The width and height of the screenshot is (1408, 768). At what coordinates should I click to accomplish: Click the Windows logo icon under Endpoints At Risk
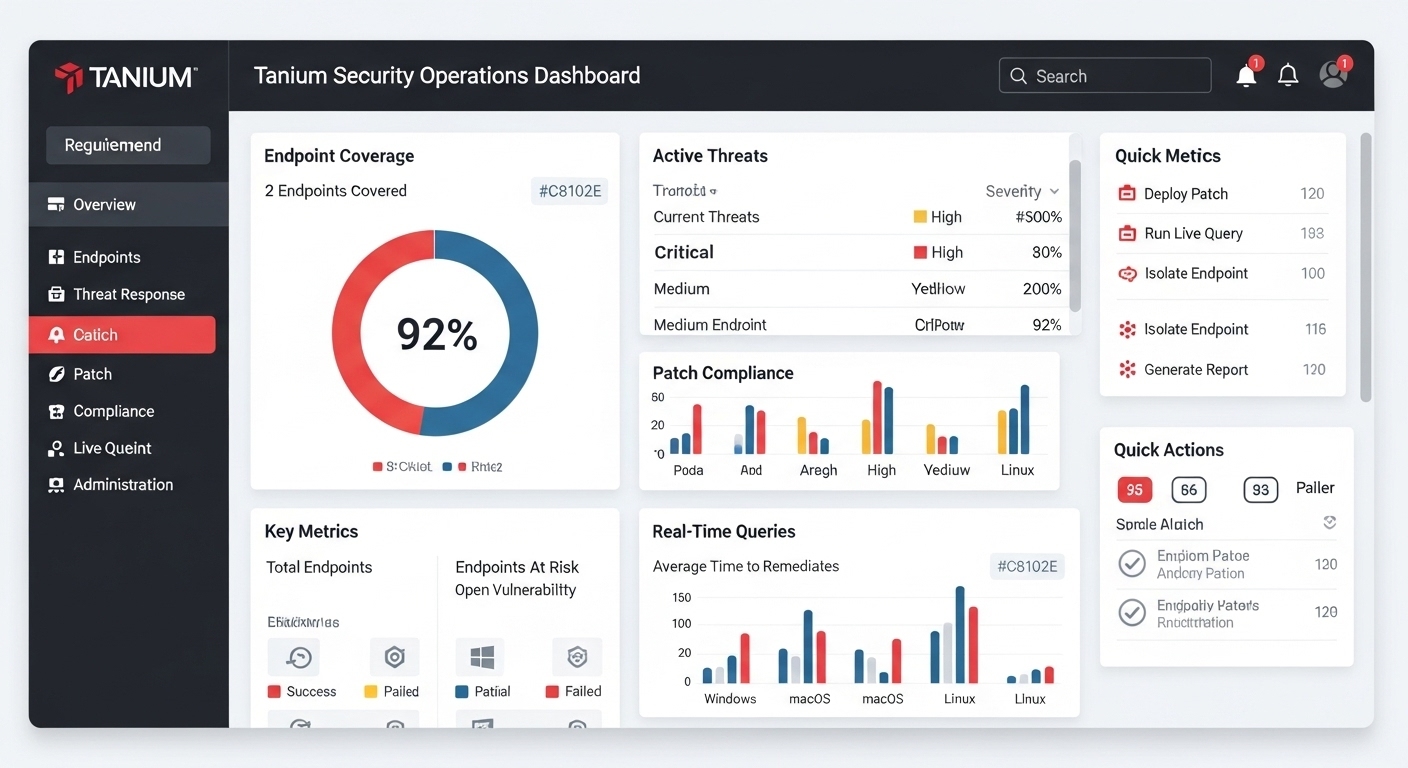(481, 657)
